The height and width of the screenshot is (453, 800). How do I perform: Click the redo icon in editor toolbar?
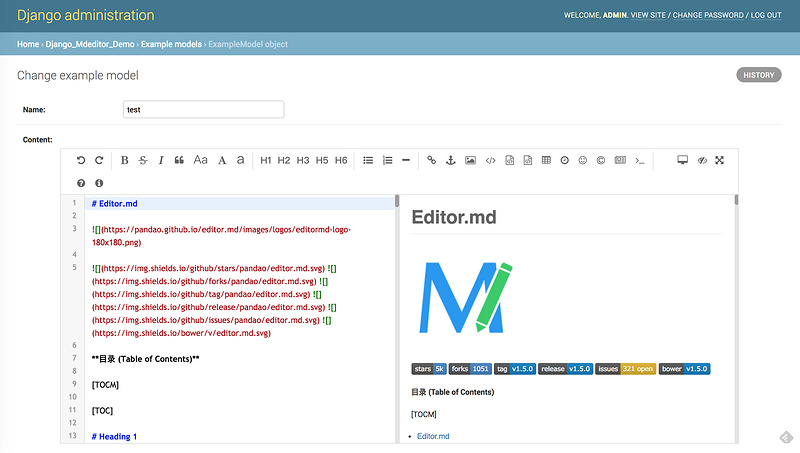pyautogui.click(x=99, y=160)
